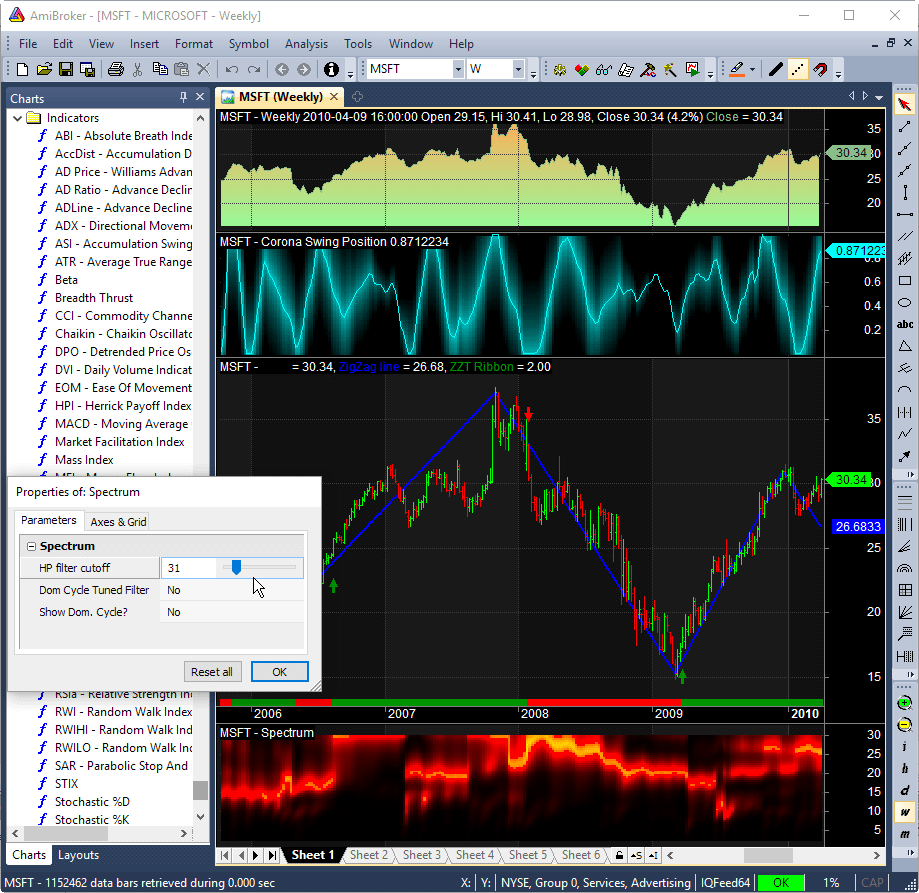This screenshot has height=893, width=919.
Task: Switch to the monthly 'm' interval button
Action: [x=905, y=834]
